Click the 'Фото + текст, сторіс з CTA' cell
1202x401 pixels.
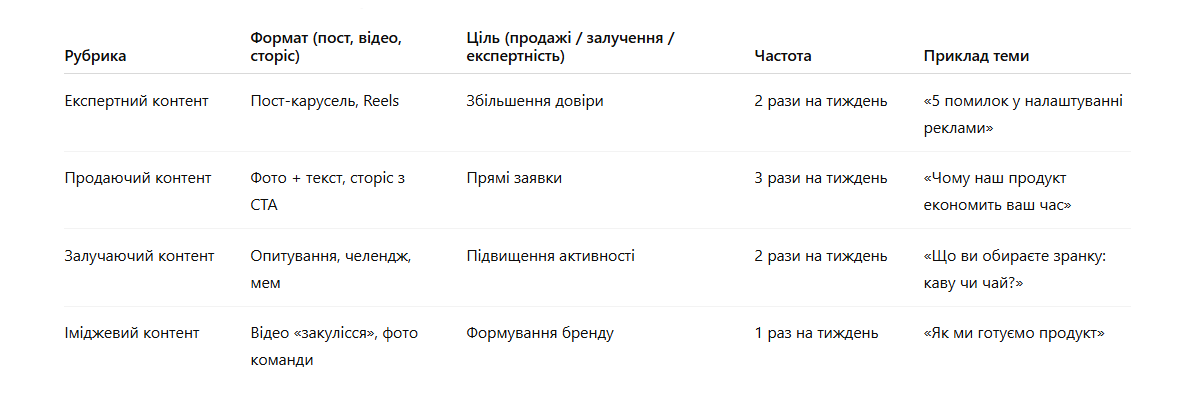(328, 190)
